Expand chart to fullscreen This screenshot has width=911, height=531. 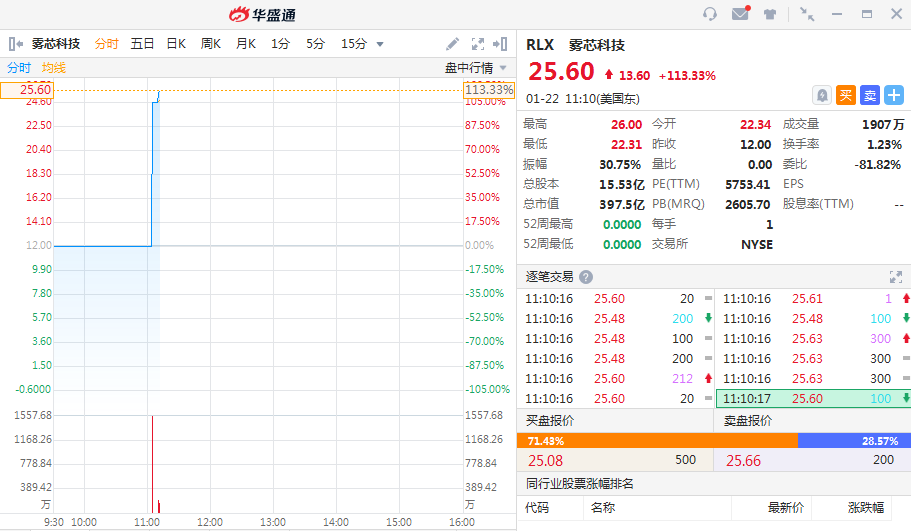point(478,44)
